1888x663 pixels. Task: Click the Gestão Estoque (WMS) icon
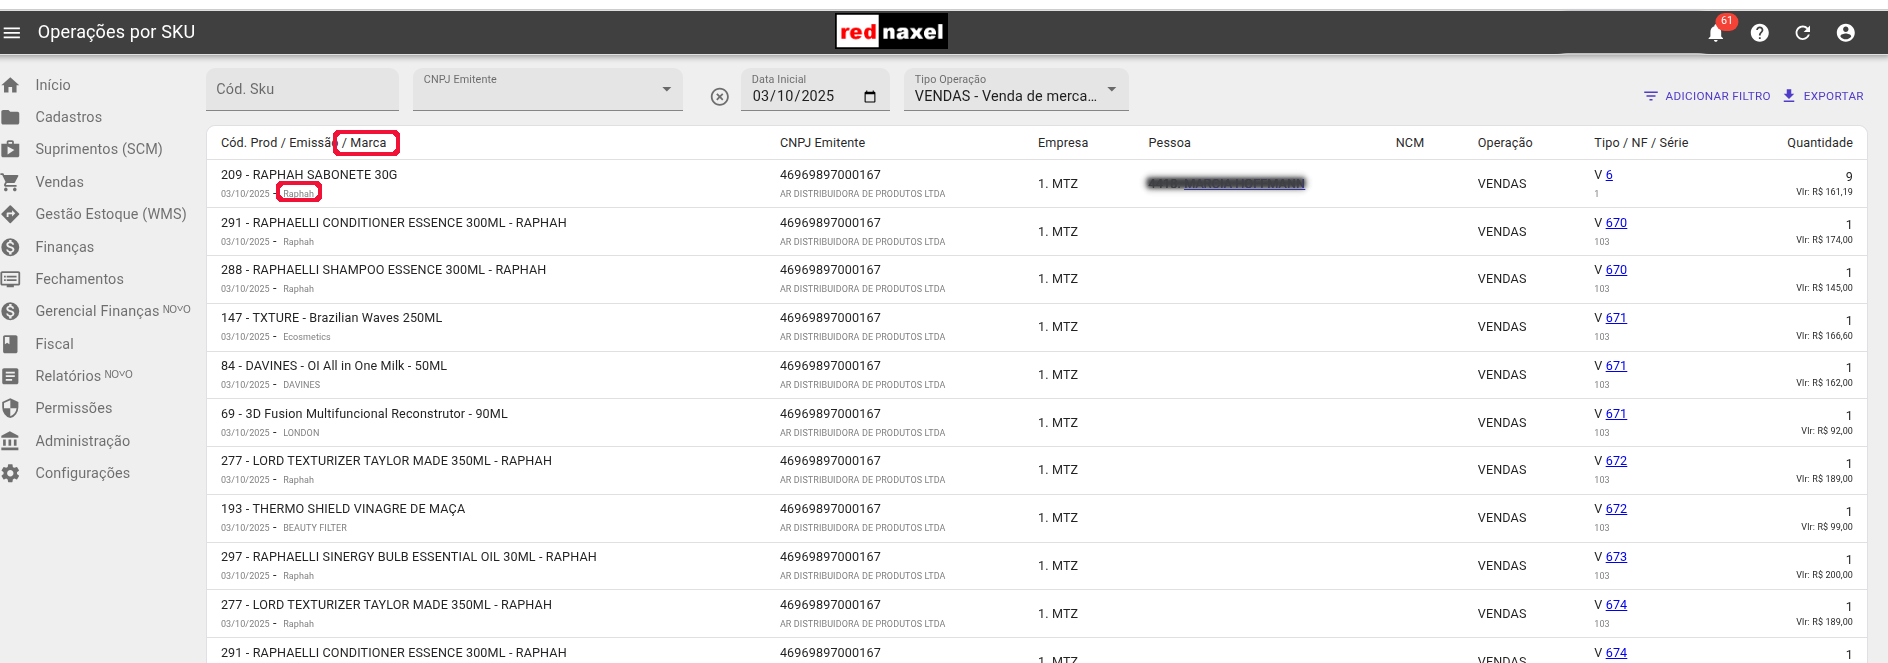11,214
